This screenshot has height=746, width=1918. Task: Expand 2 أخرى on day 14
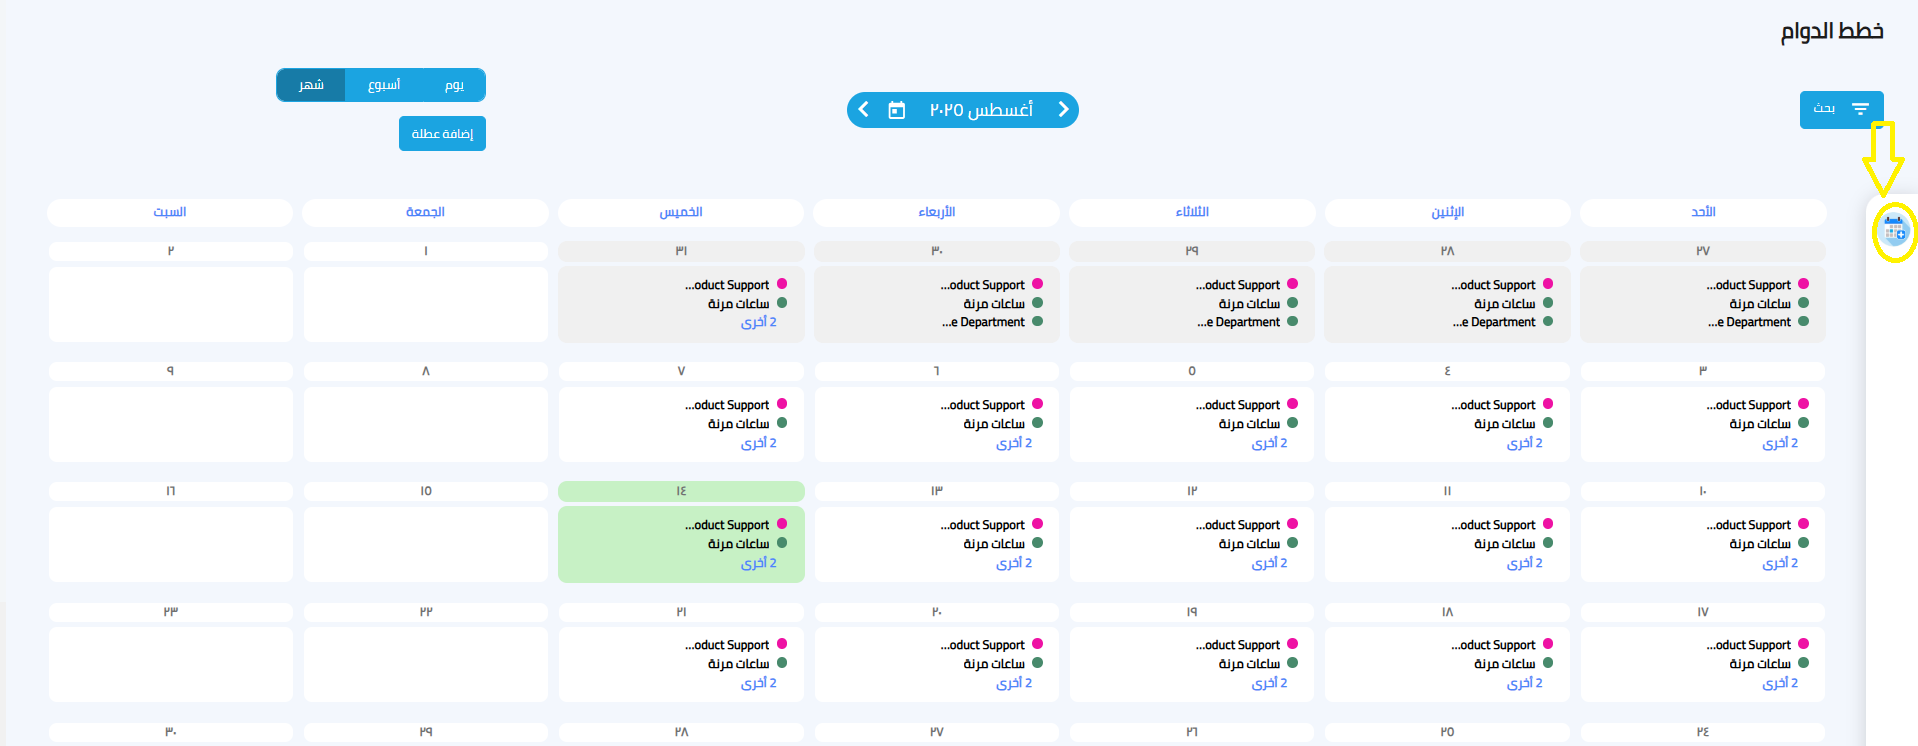pos(758,563)
